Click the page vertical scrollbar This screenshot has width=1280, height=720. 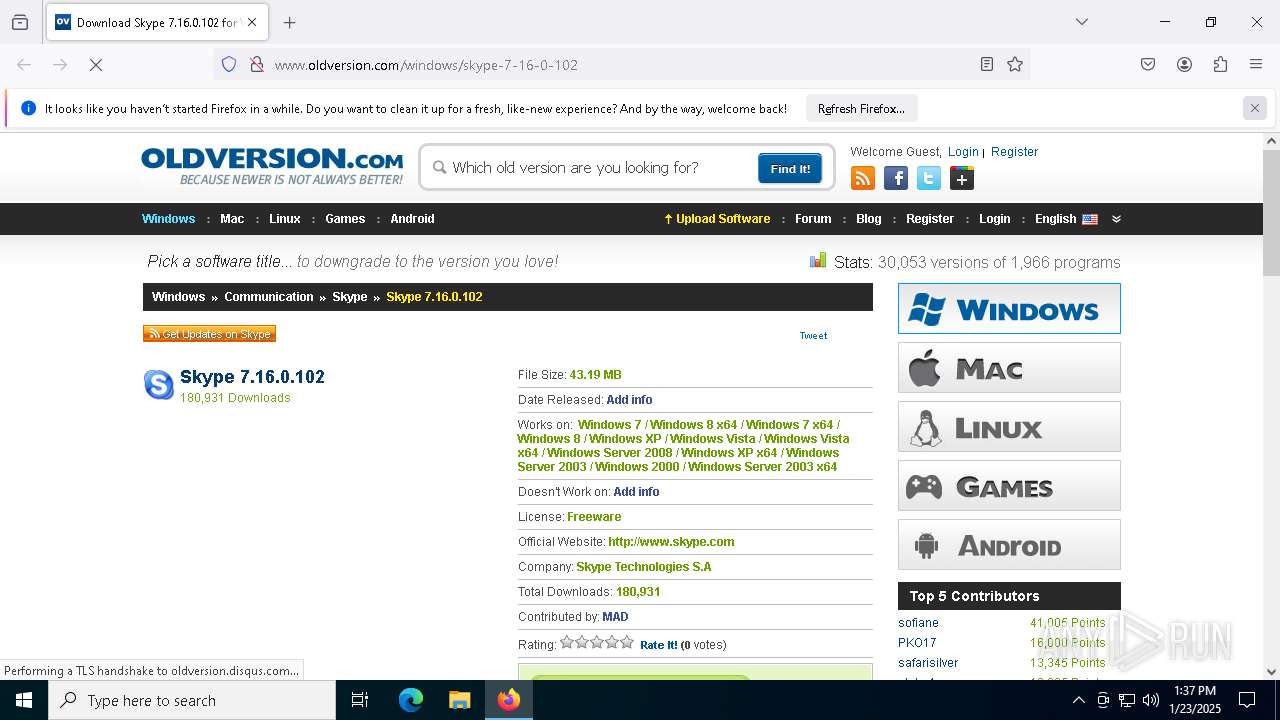(x=1271, y=213)
